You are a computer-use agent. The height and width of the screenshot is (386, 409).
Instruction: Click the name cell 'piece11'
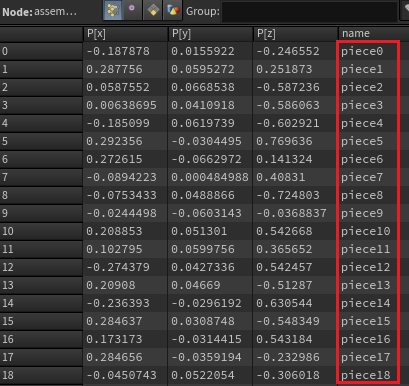click(366, 249)
